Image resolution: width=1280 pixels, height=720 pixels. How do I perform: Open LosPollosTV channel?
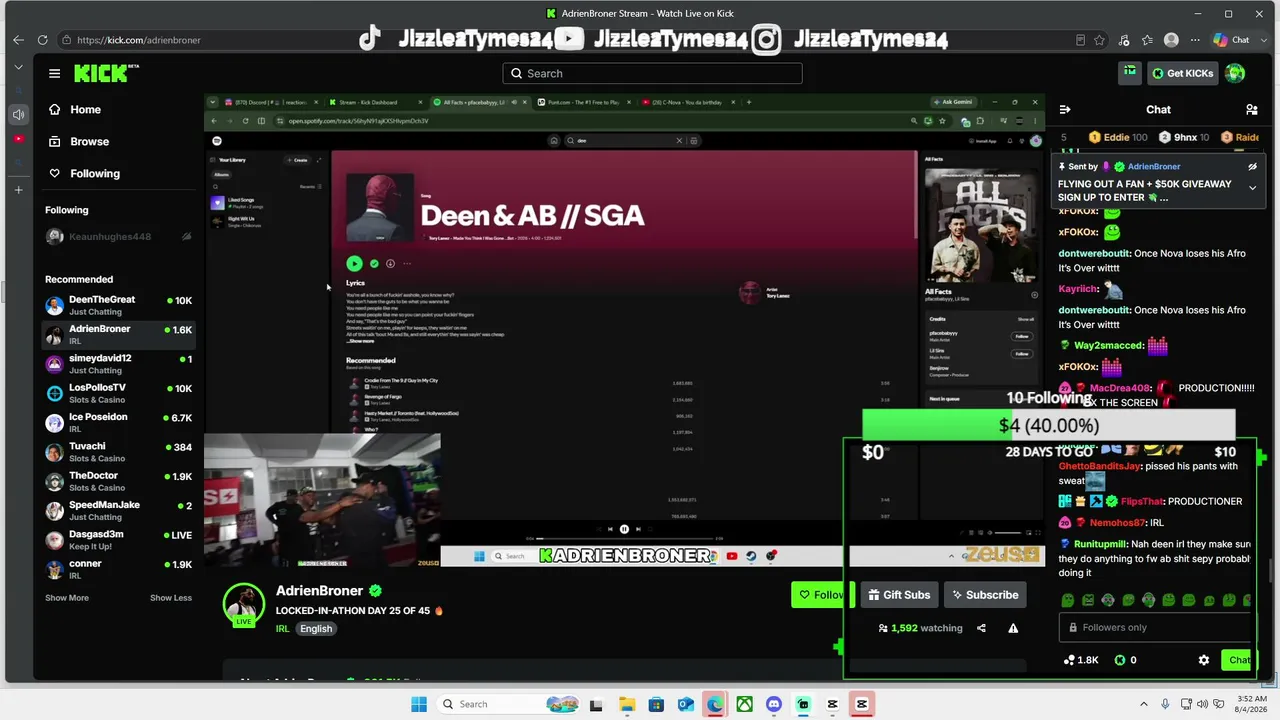tap(119, 393)
